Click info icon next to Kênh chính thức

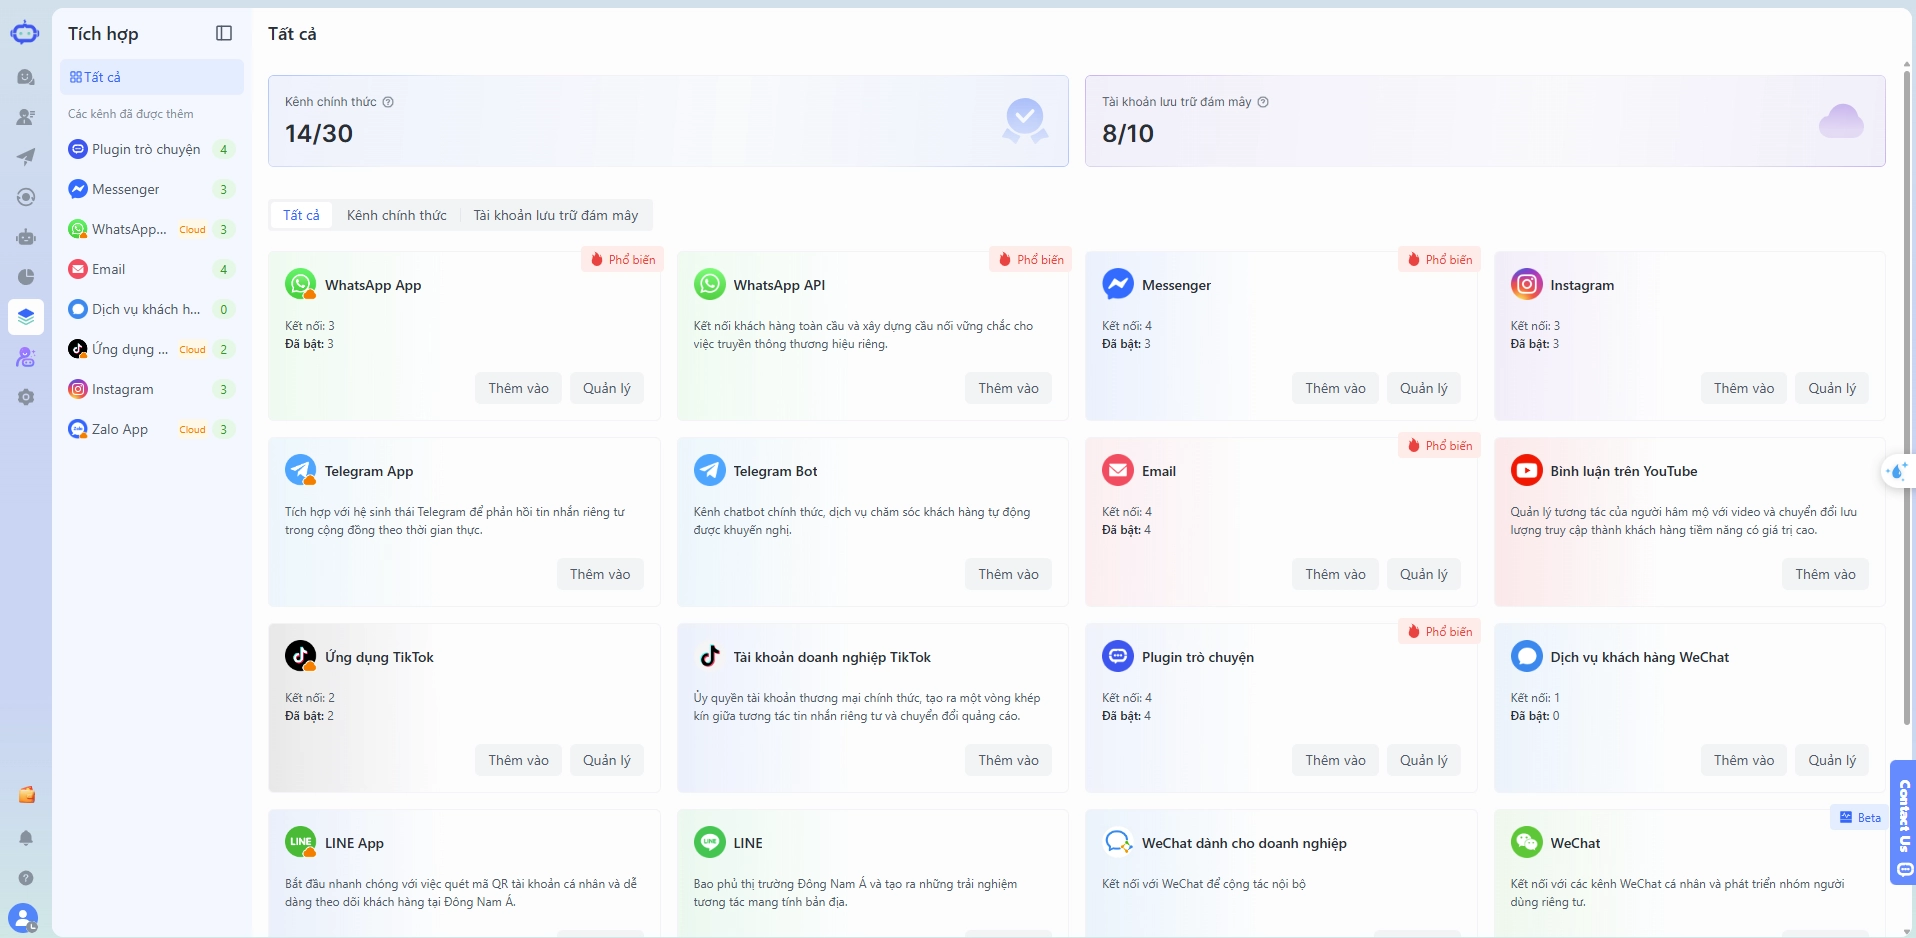coord(388,102)
